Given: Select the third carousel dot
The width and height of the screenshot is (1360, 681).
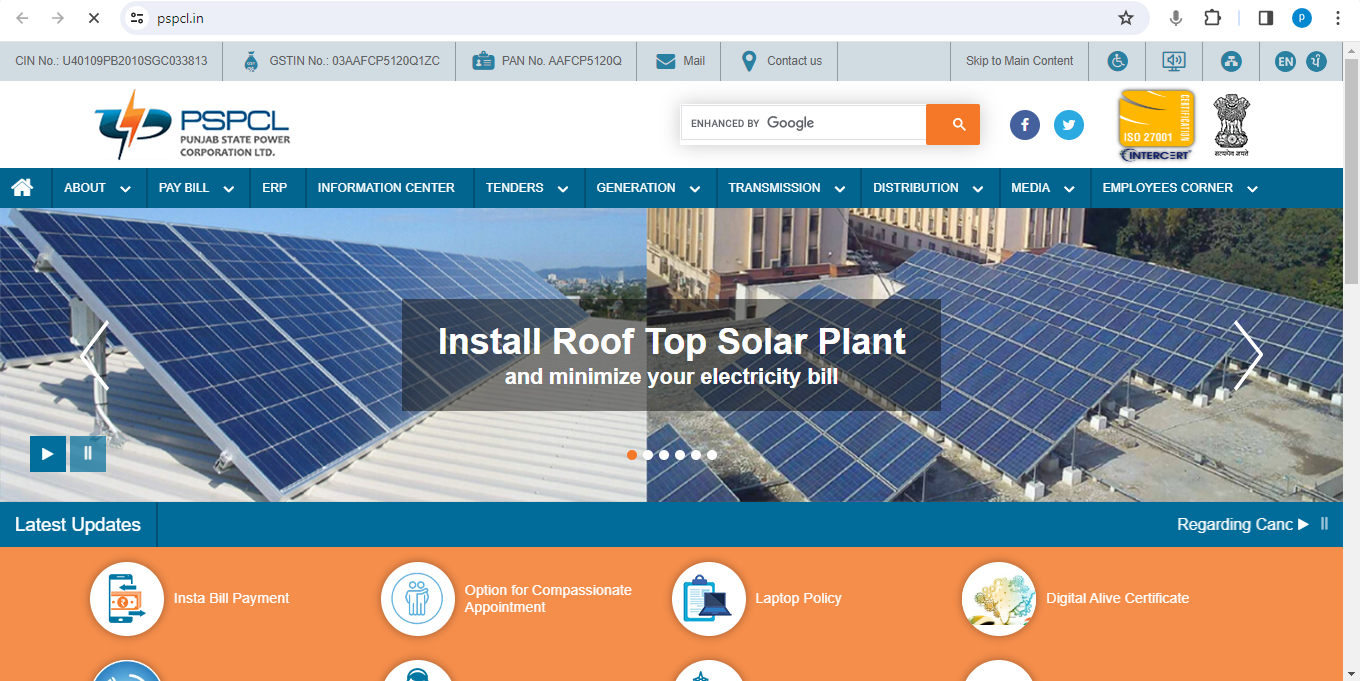Looking at the screenshot, I should 664,454.
